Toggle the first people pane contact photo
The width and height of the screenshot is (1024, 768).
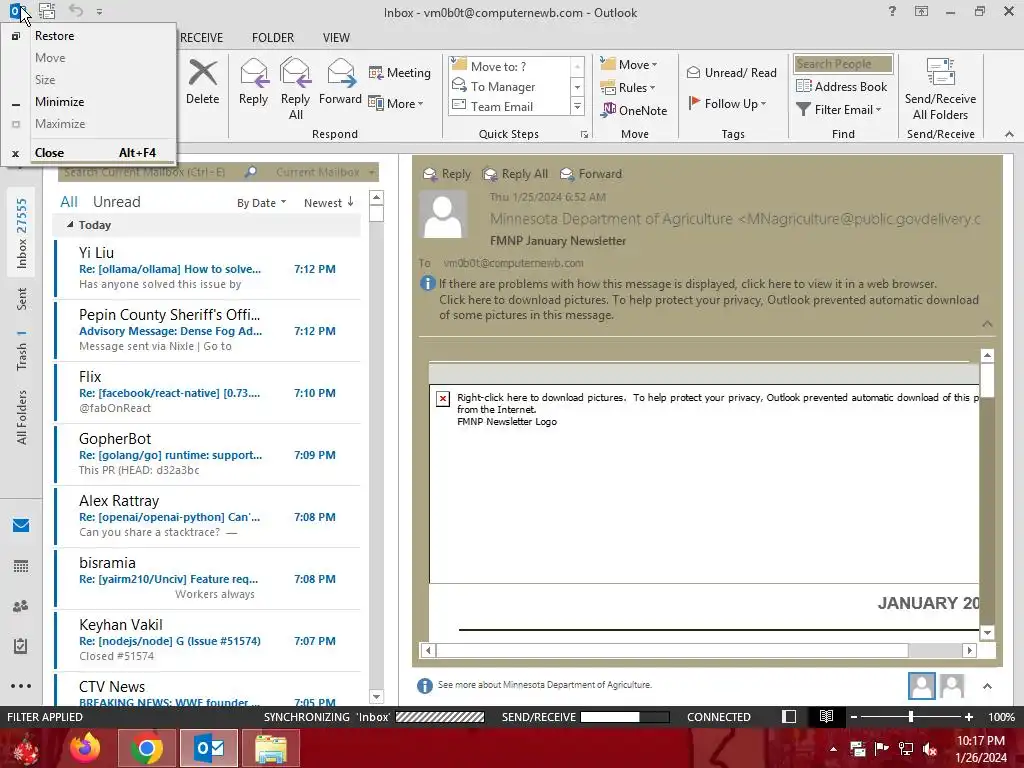(921, 686)
